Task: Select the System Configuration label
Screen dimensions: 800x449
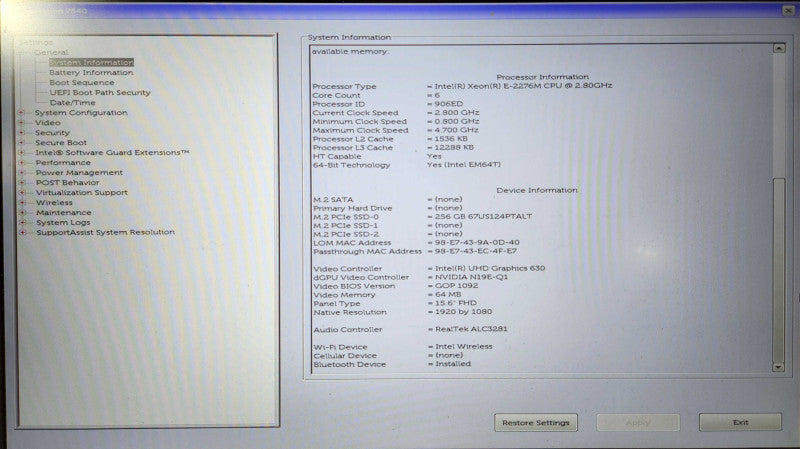Action: tap(81, 113)
